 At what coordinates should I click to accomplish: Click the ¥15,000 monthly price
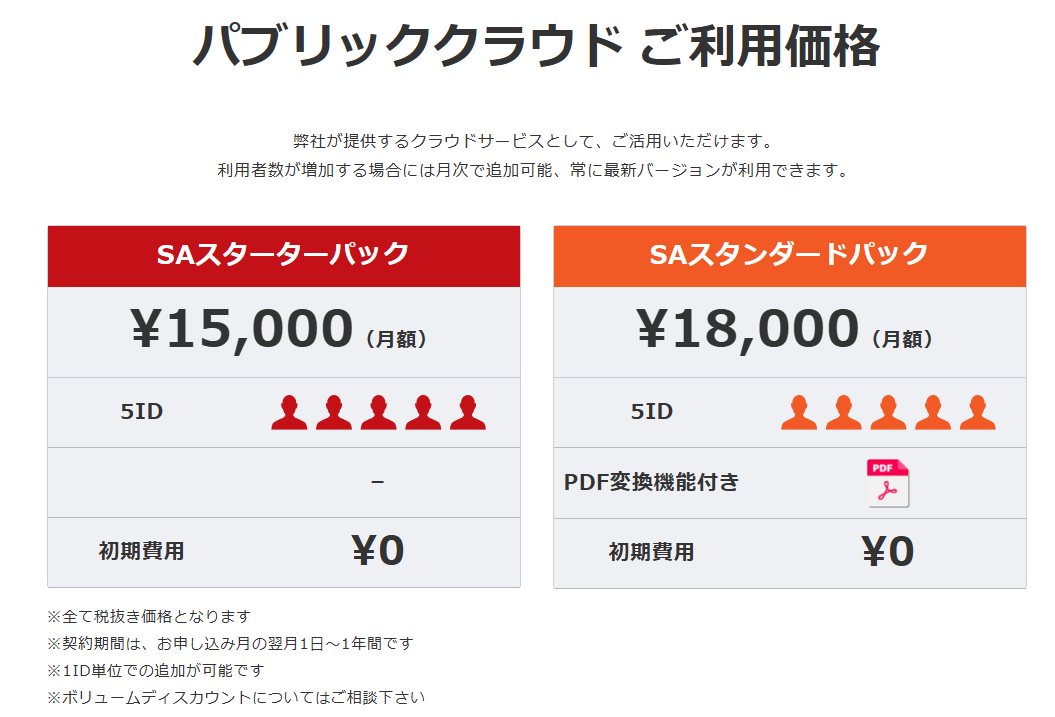click(x=242, y=329)
